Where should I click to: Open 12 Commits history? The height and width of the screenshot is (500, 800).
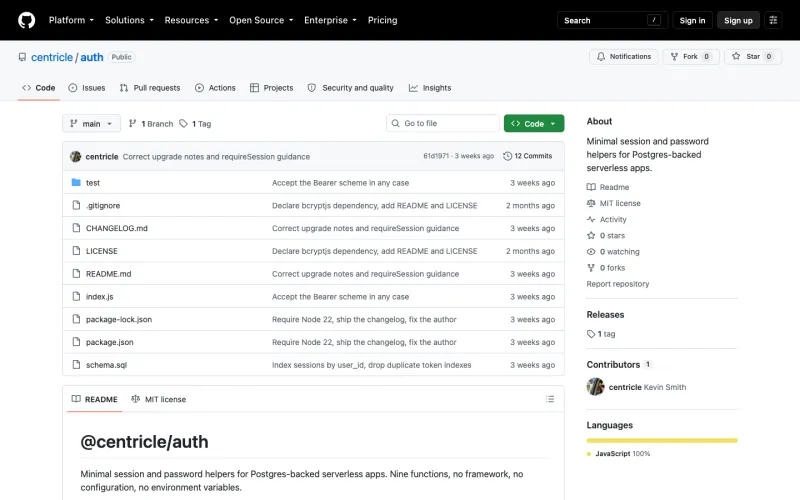click(528, 156)
